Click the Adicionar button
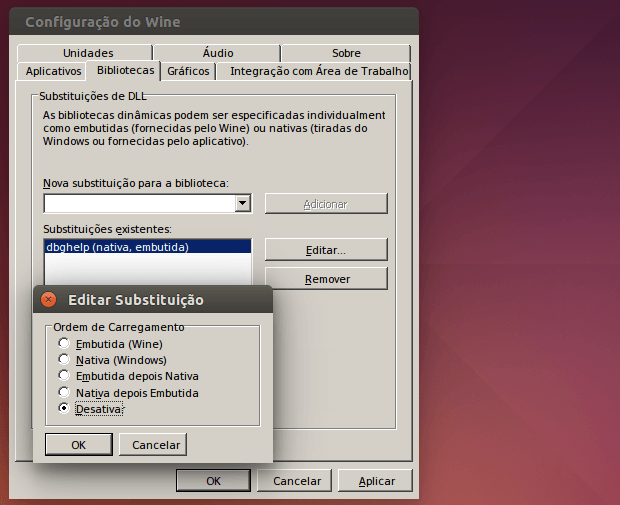The height and width of the screenshot is (505, 620). coord(326,204)
